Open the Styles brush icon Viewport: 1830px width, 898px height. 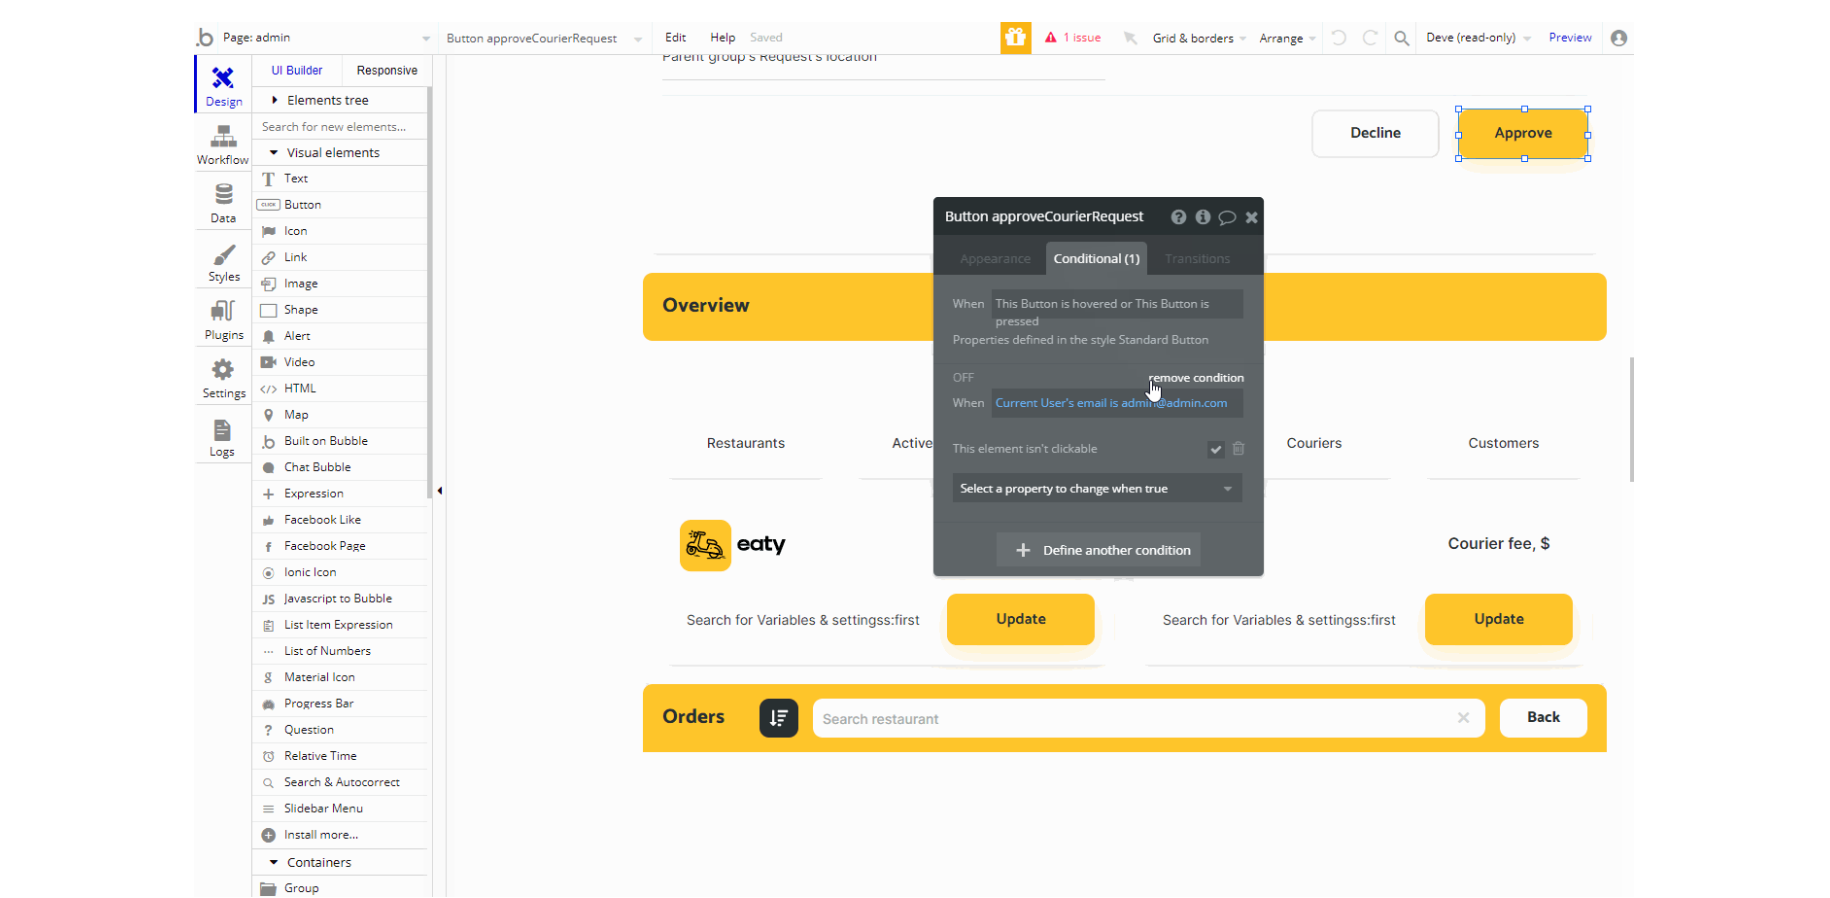click(x=224, y=254)
